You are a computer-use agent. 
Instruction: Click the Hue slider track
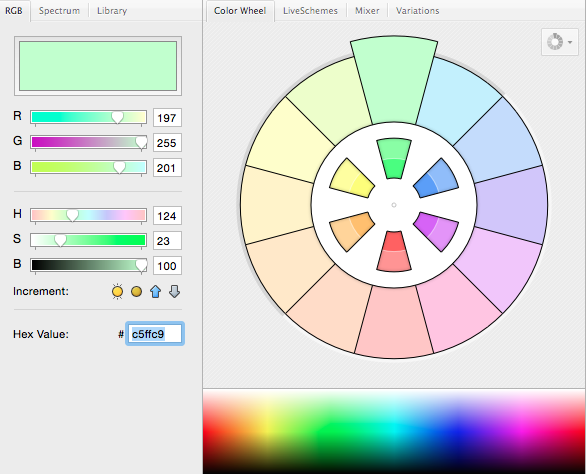pos(88,215)
